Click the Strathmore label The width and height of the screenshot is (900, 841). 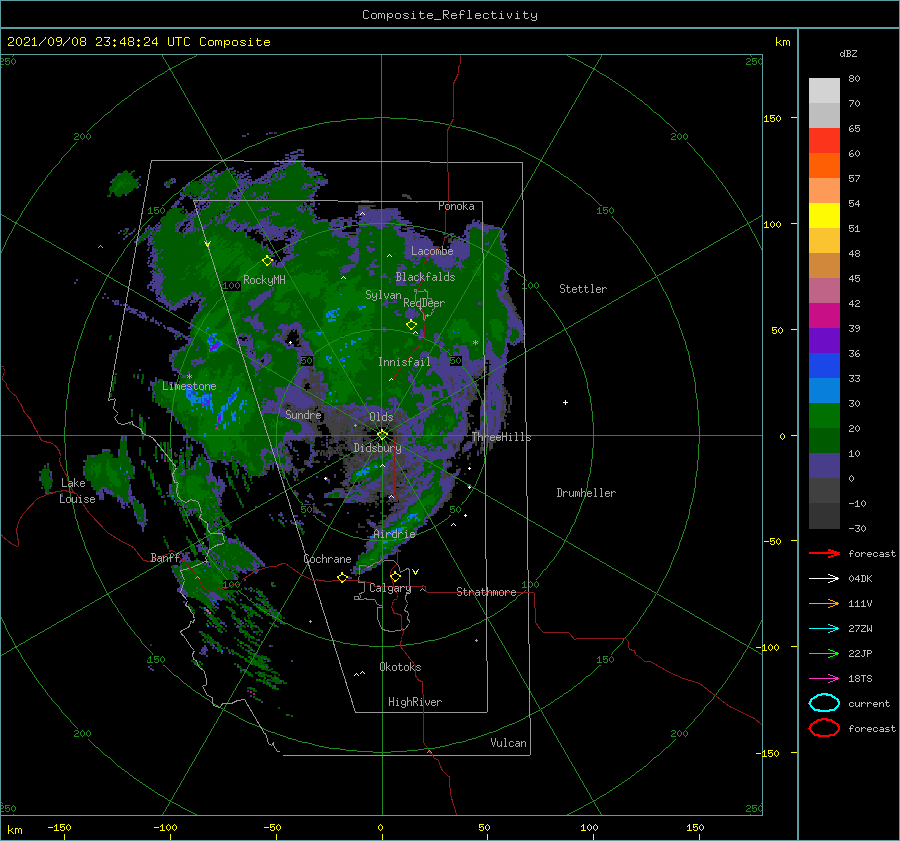[x=486, y=592]
